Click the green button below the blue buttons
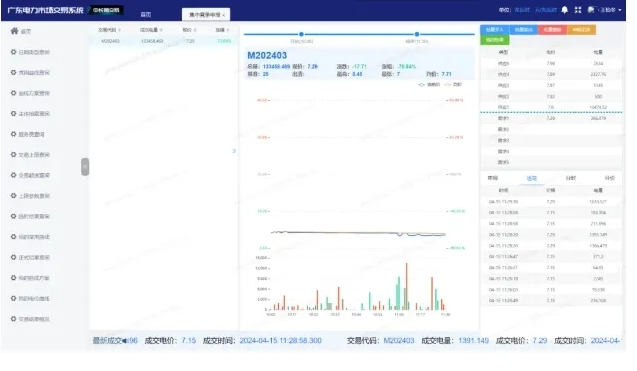This screenshot has height=371, width=637. coord(495,40)
